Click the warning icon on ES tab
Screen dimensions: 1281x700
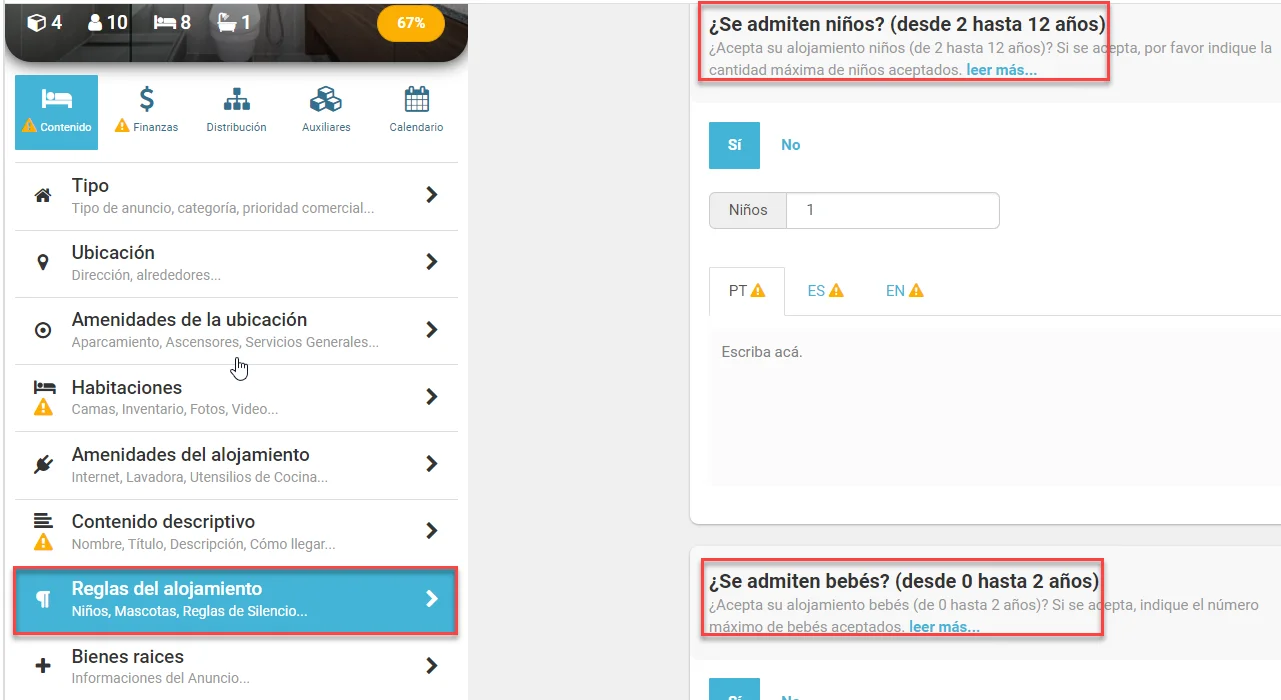836,291
